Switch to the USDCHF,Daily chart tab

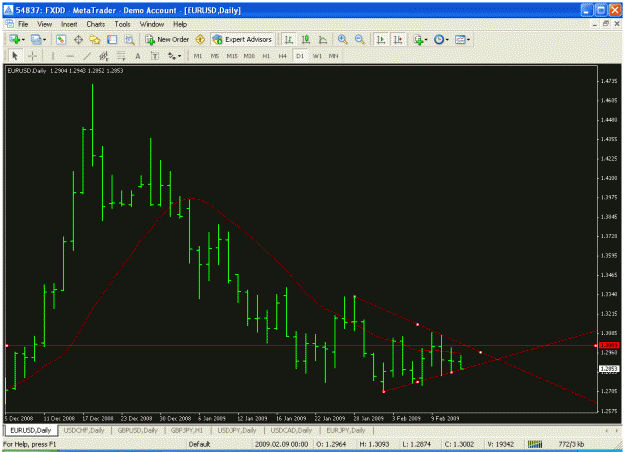point(84,430)
